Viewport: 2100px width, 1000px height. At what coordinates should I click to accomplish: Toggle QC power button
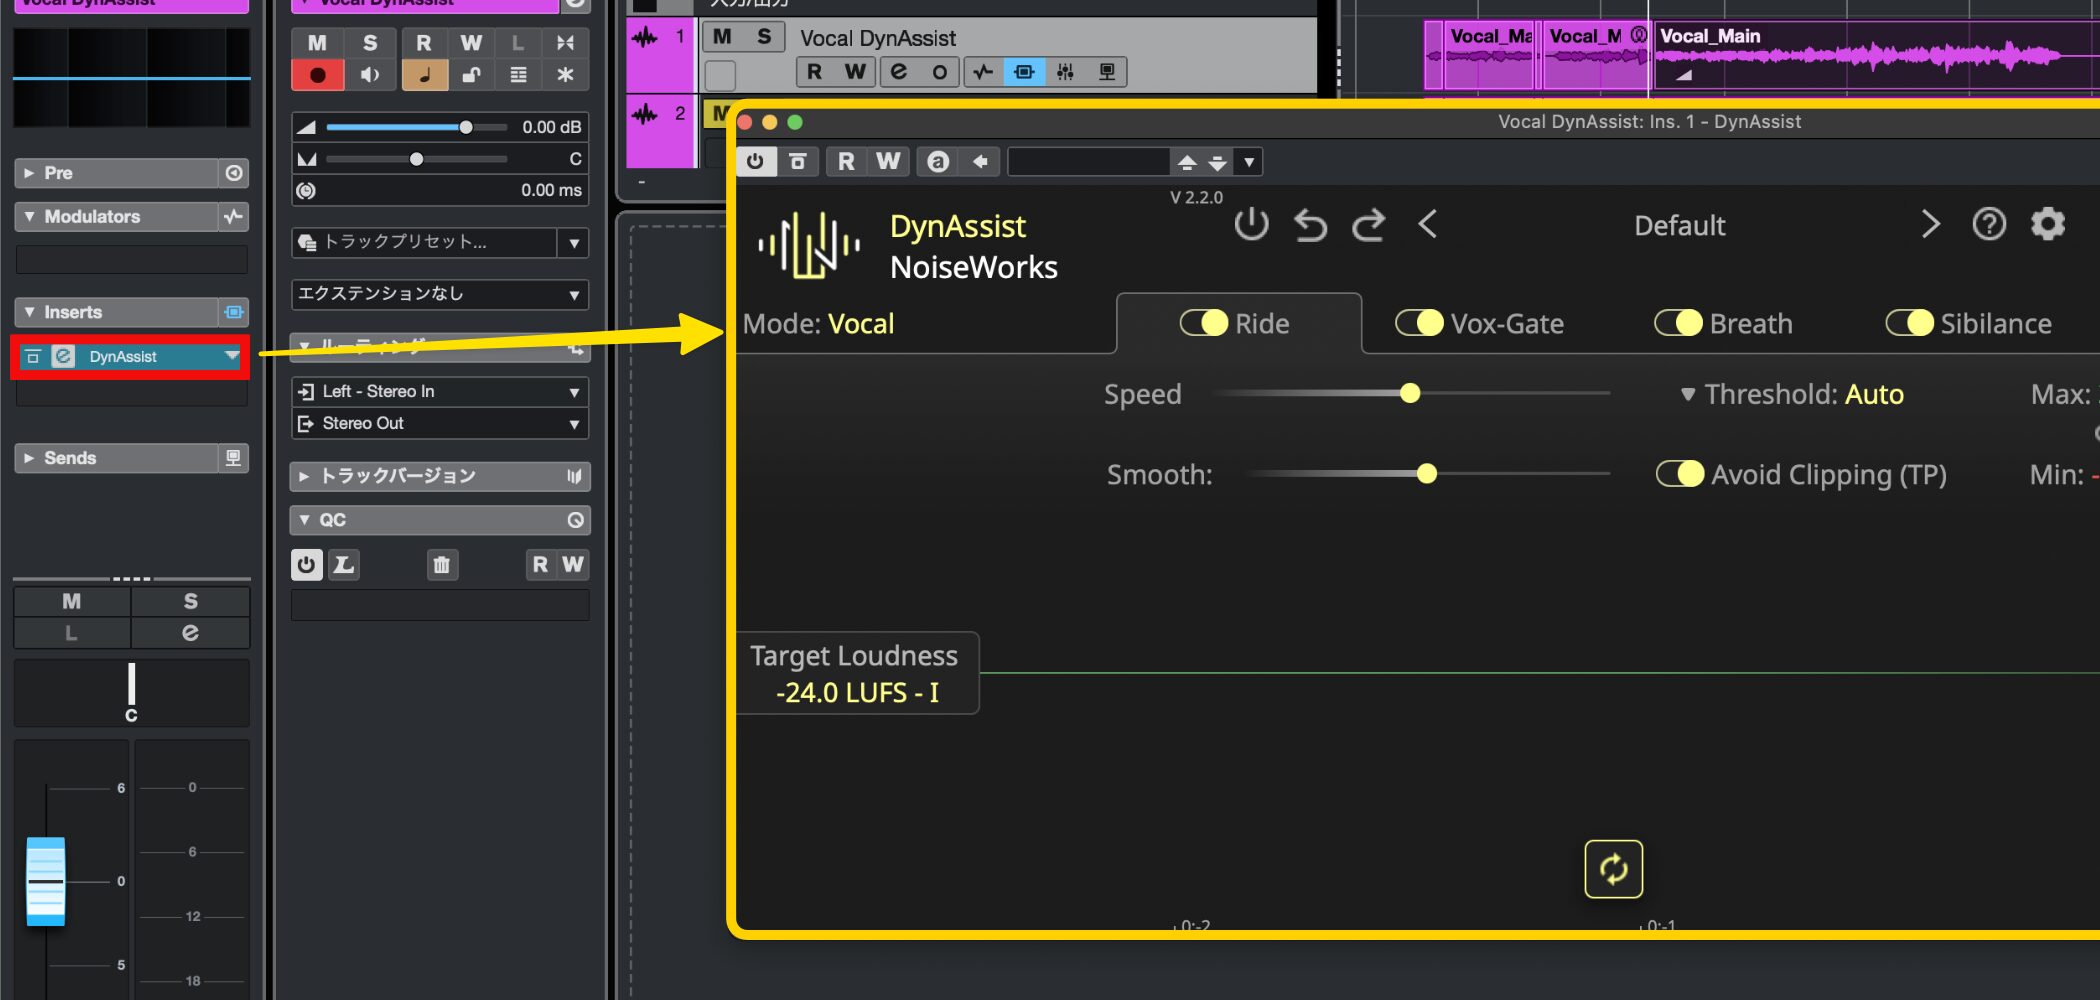[x=307, y=565]
